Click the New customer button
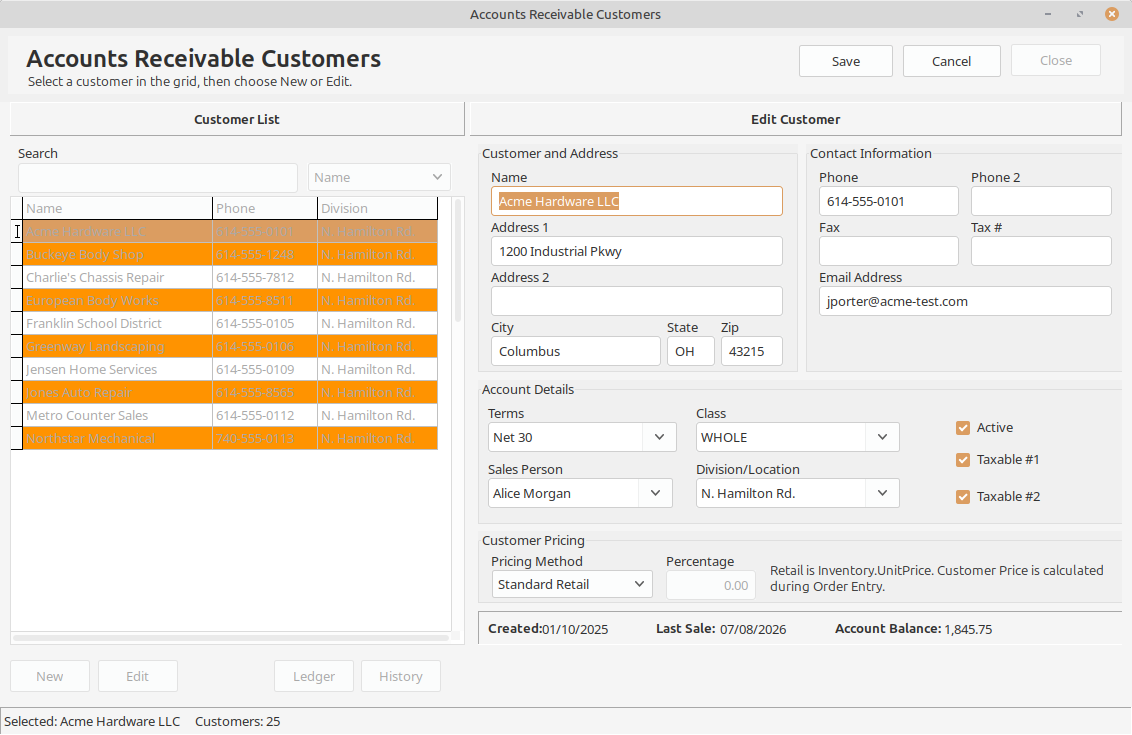This screenshot has width=1132, height=735. [x=50, y=677]
